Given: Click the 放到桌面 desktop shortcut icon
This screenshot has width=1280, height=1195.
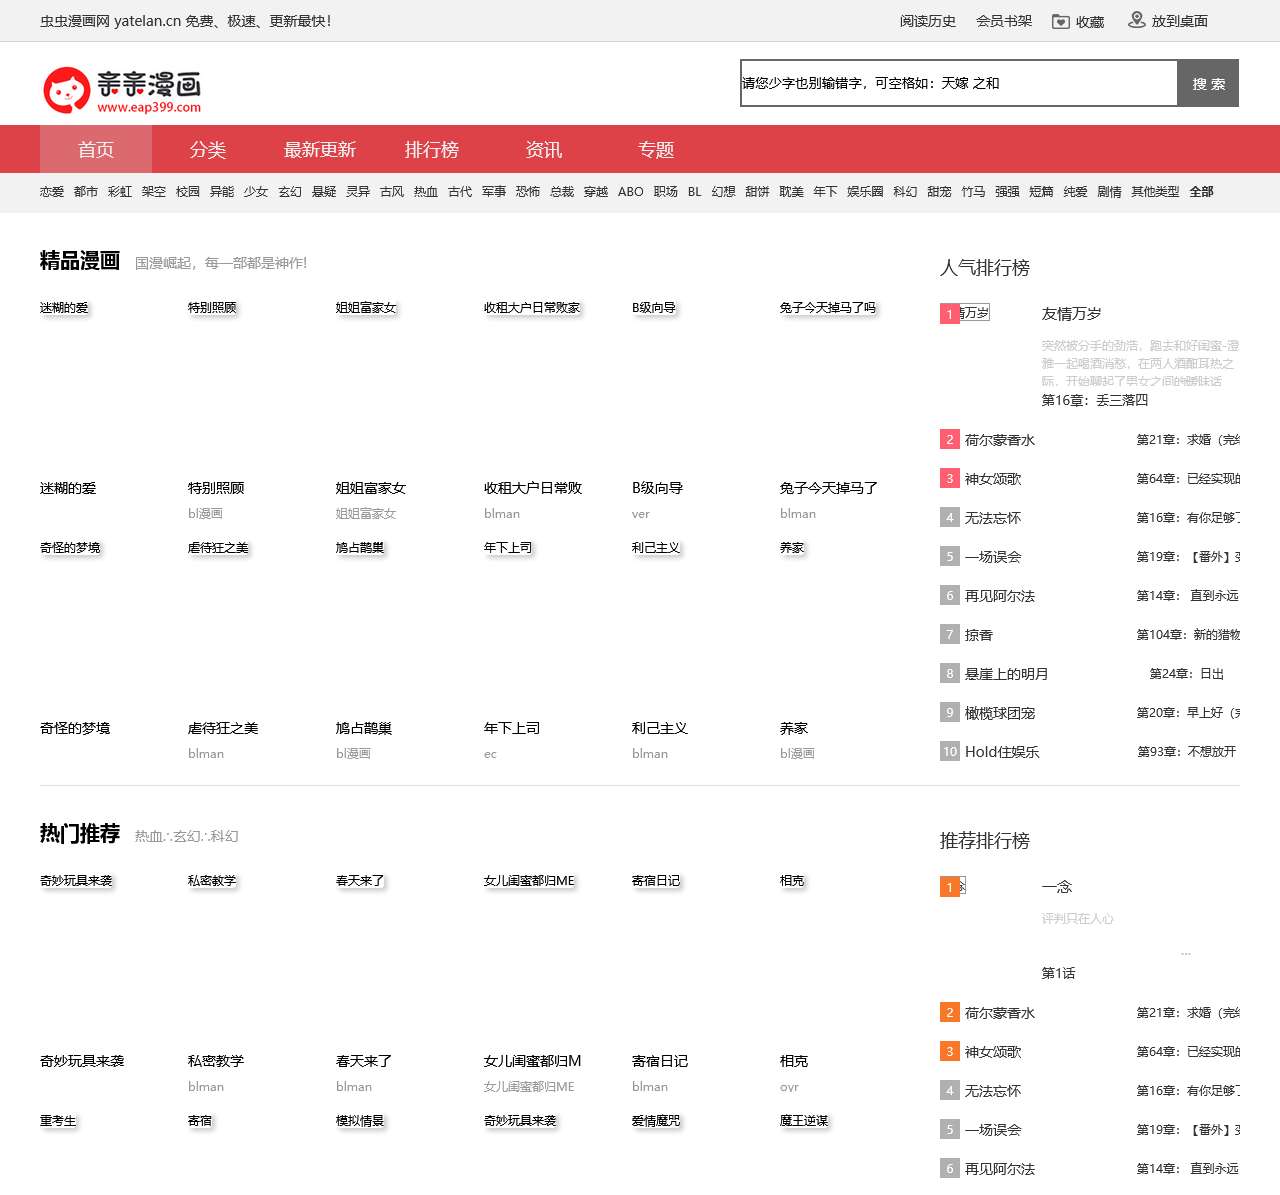Looking at the screenshot, I should click(1137, 20).
